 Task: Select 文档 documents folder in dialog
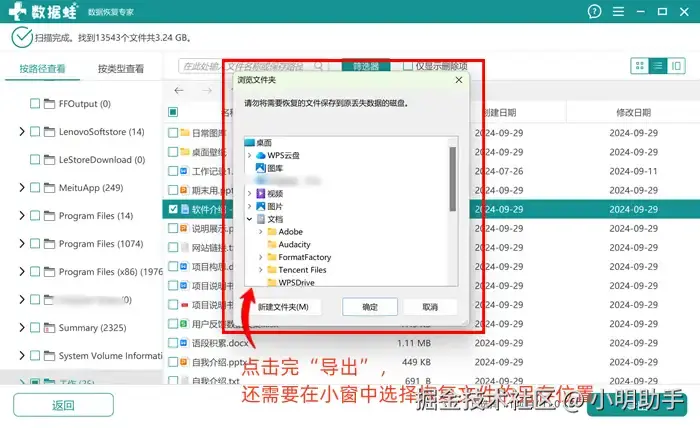tap(270, 219)
